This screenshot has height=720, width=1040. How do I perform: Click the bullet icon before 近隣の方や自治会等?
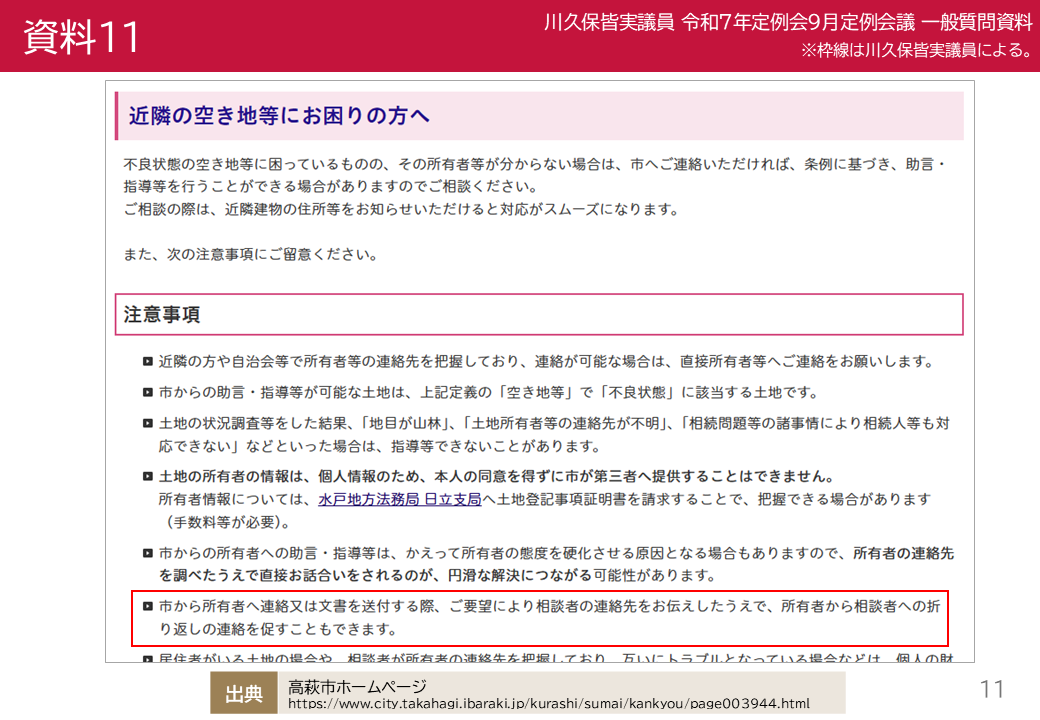(148, 361)
